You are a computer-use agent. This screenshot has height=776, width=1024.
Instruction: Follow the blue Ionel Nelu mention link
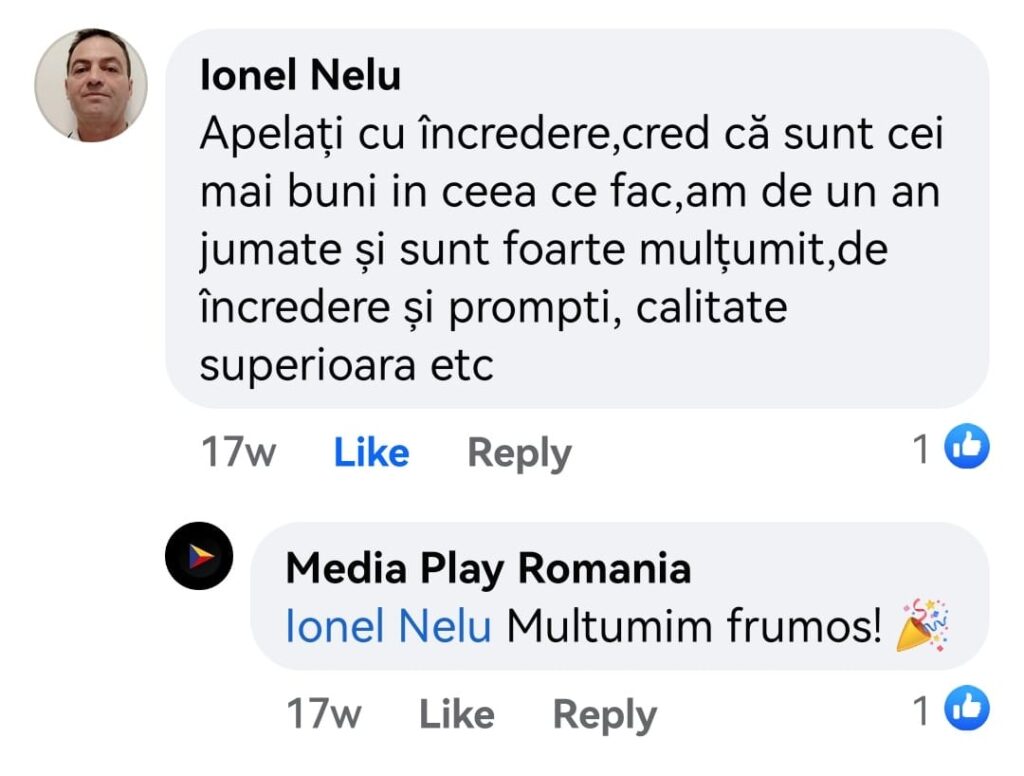pyautogui.click(x=388, y=627)
